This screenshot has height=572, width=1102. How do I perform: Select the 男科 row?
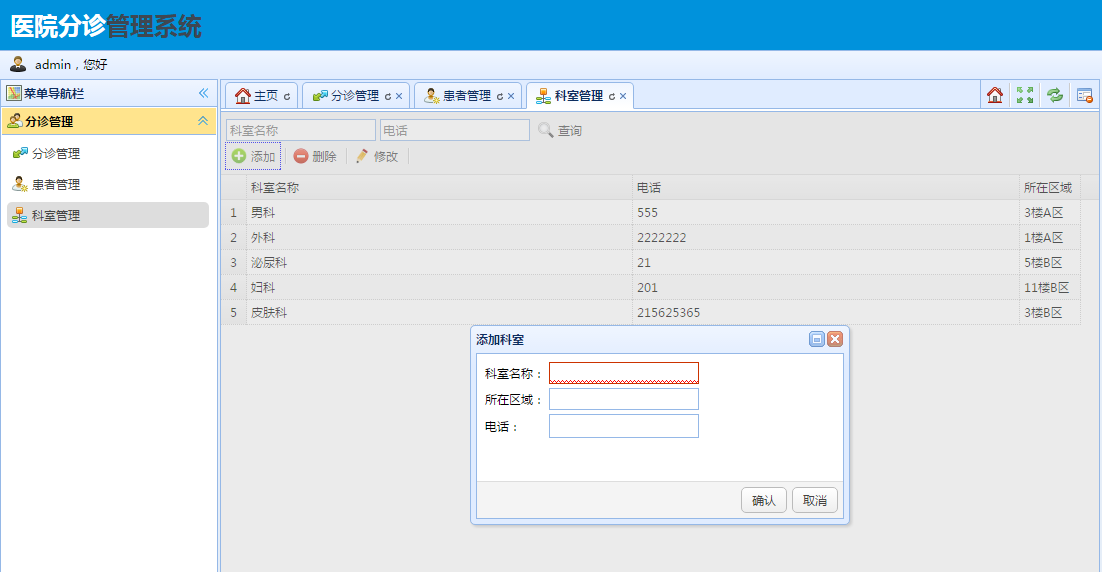pyautogui.click(x=651, y=212)
